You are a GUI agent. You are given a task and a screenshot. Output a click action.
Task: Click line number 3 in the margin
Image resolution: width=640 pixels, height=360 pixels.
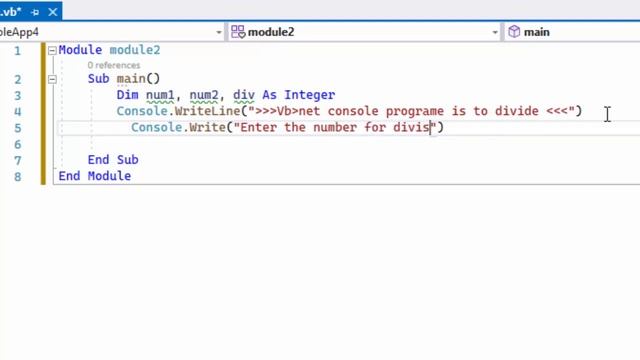coord(18,96)
